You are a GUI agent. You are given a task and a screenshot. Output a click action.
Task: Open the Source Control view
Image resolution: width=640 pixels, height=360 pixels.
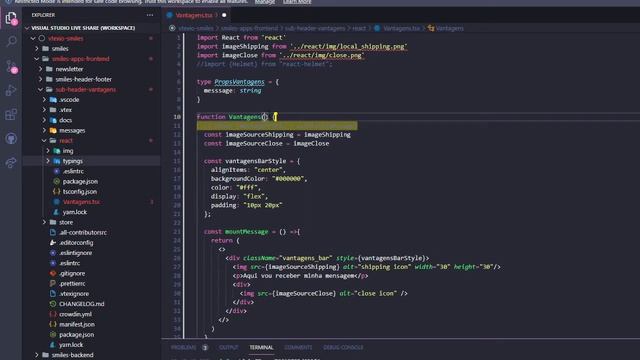pos(11,66)
